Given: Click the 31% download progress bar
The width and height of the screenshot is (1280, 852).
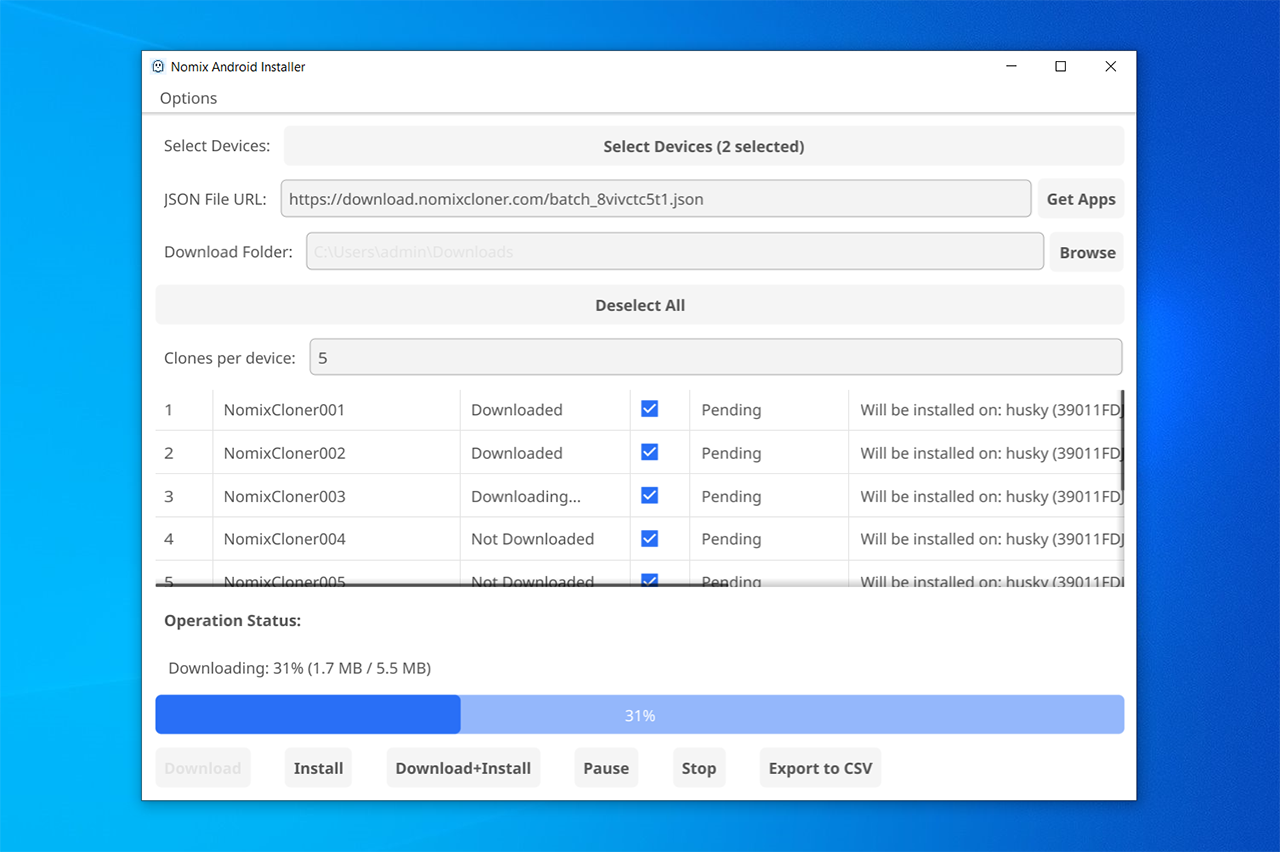Looking at the screenshot, I should [x=639, y=715].
